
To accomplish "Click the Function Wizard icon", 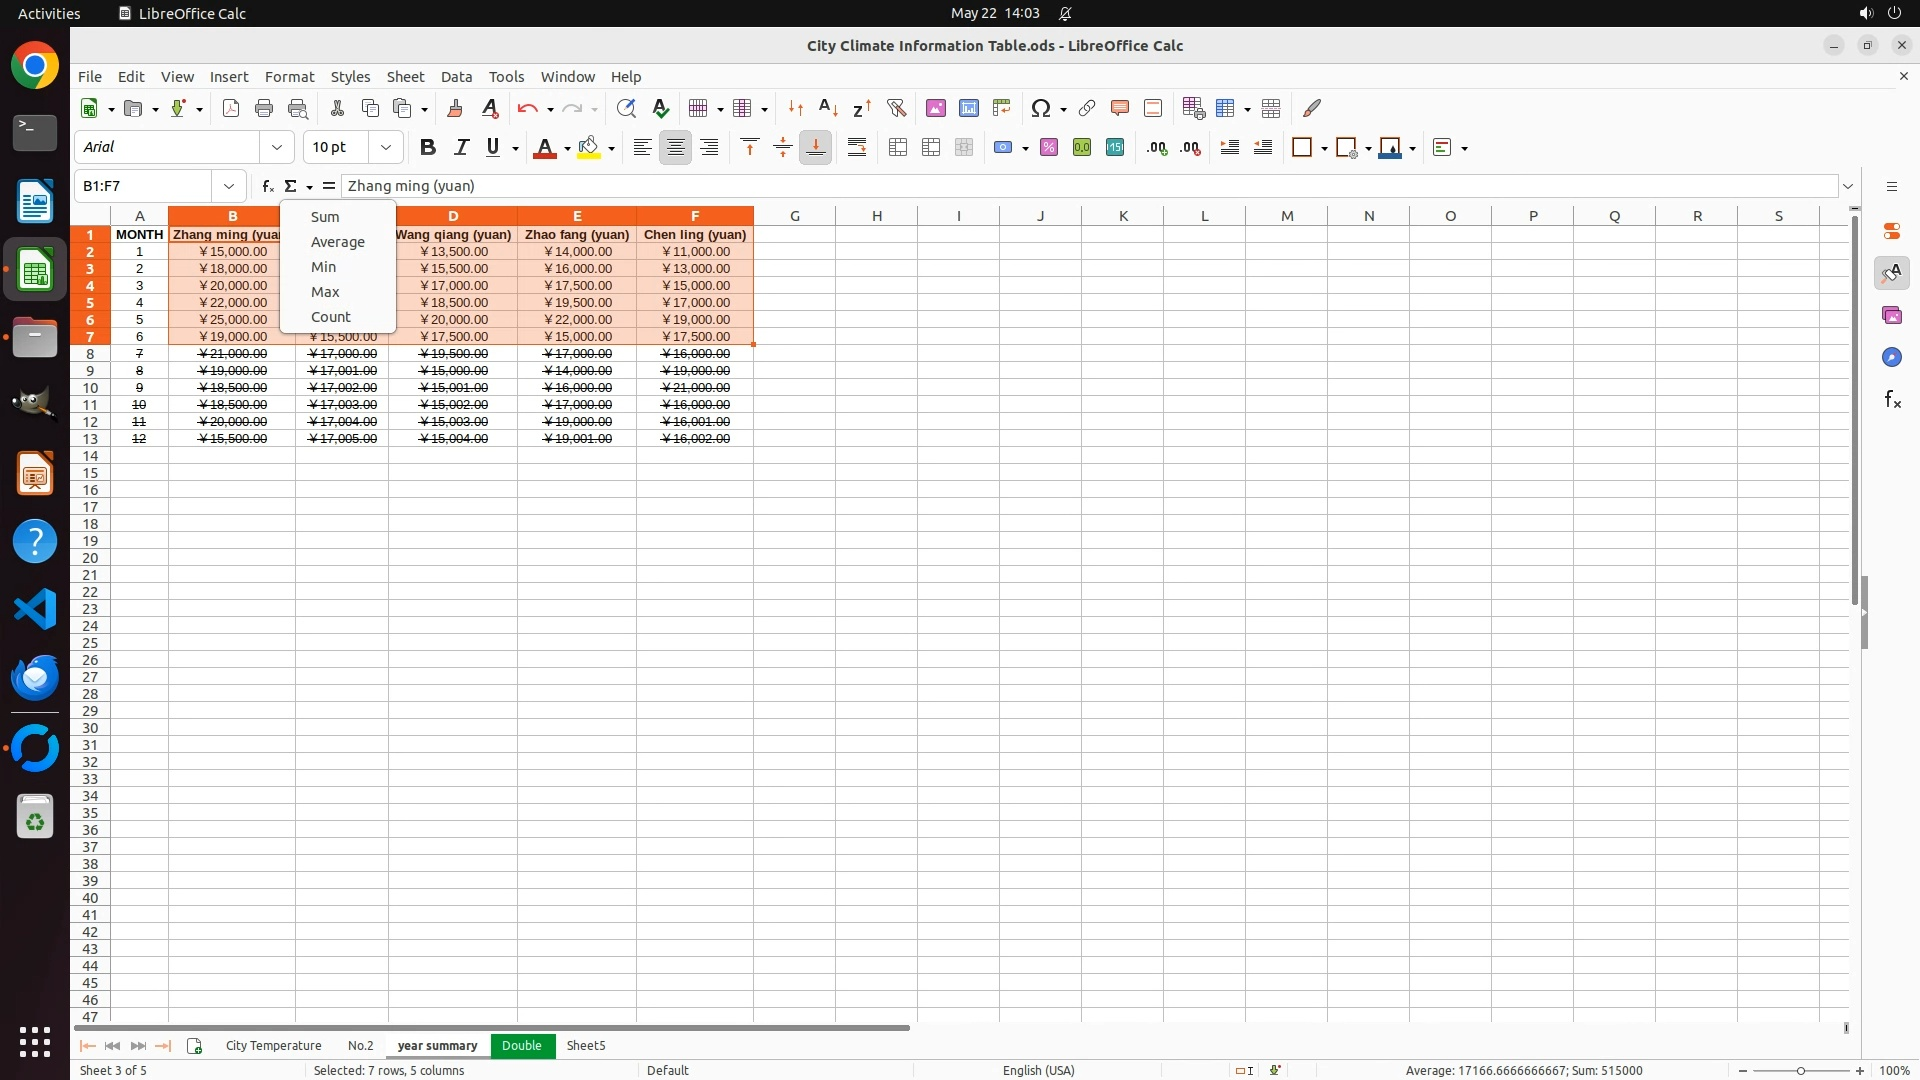I will tap(267, 186).
